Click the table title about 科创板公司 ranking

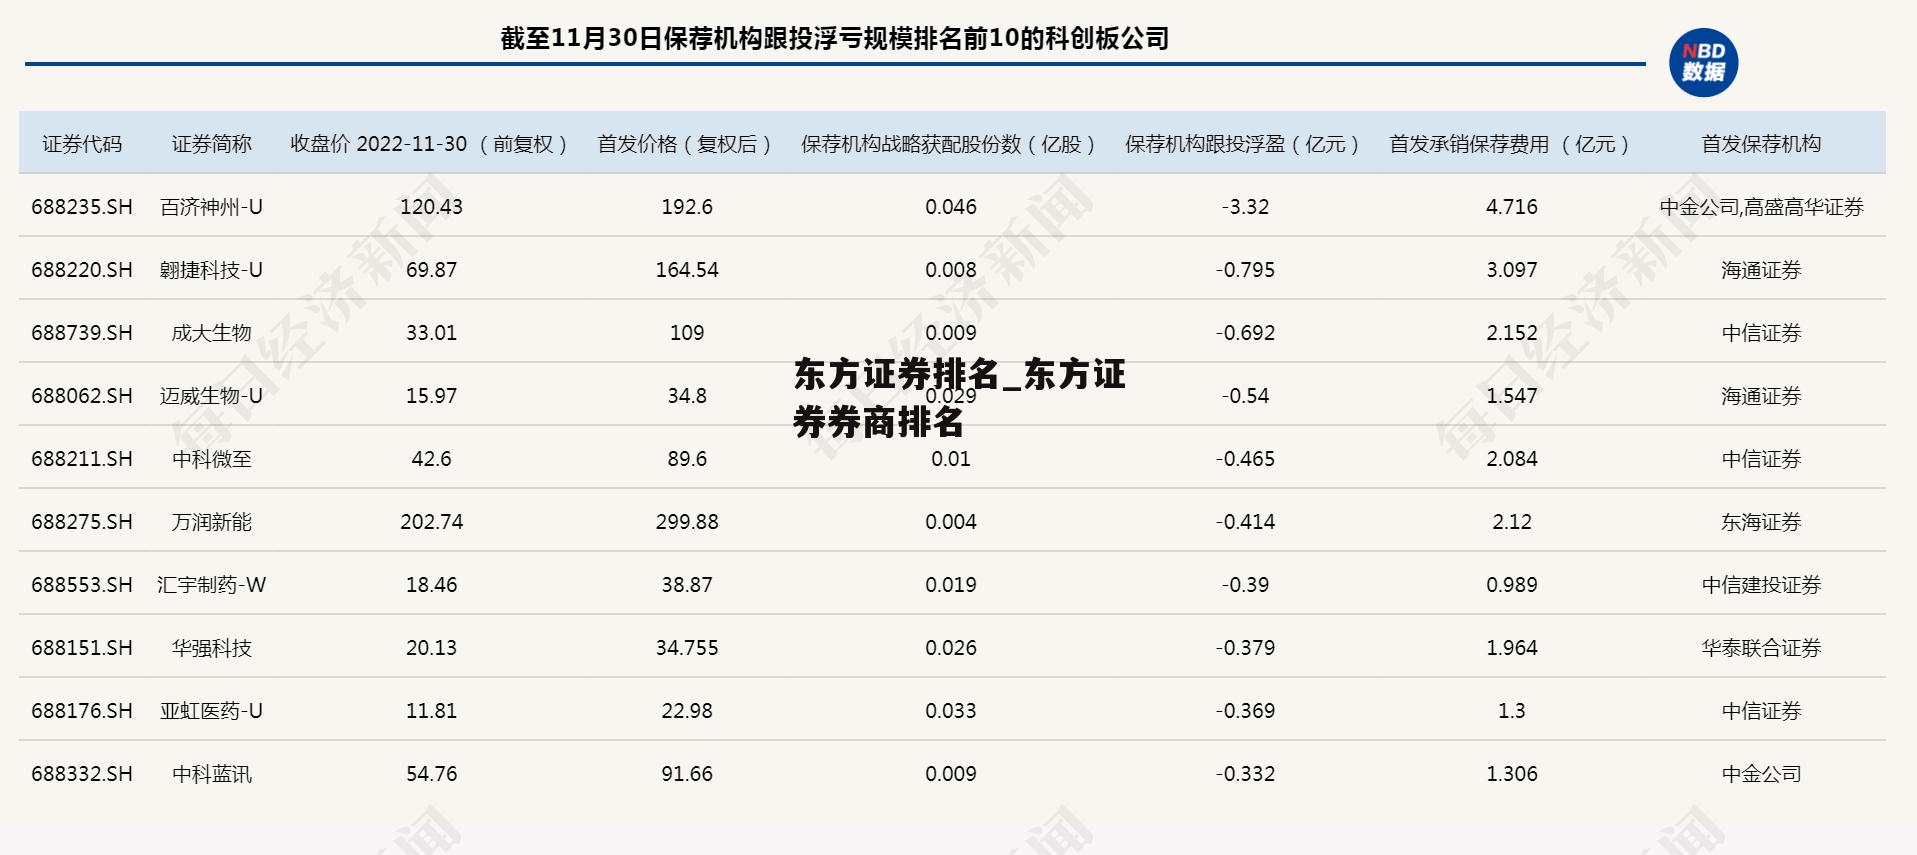point(835,39)
